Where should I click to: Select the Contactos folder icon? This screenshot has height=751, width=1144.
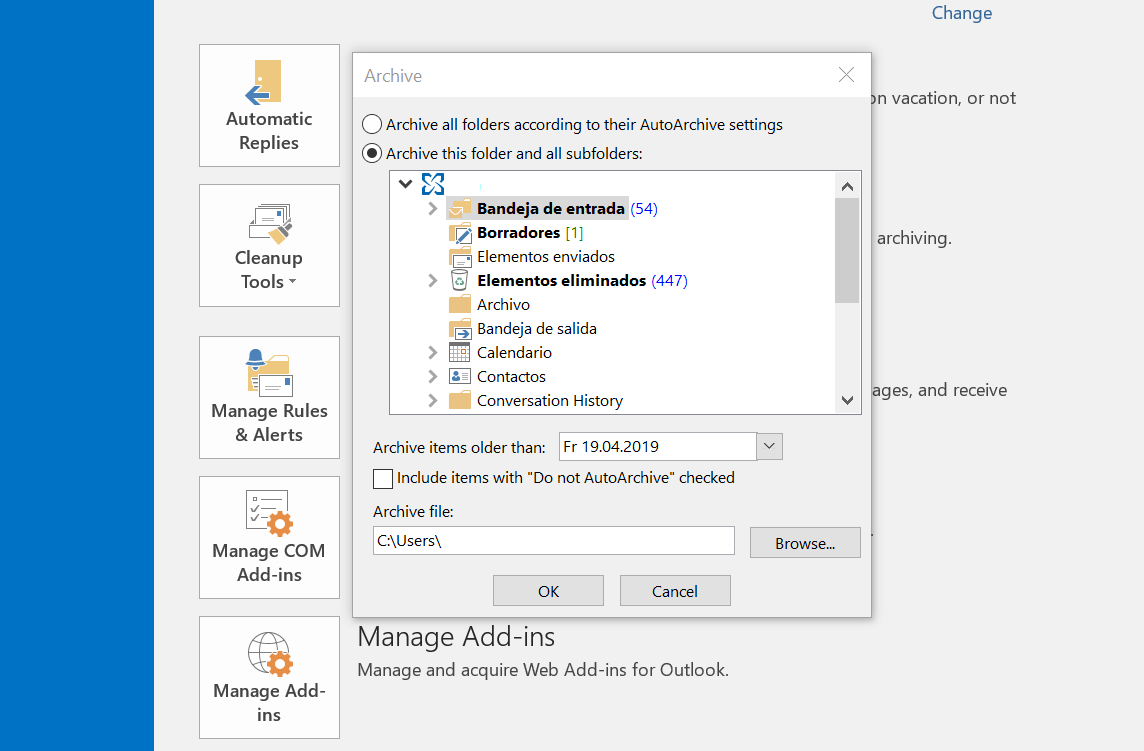pos(459,376)
